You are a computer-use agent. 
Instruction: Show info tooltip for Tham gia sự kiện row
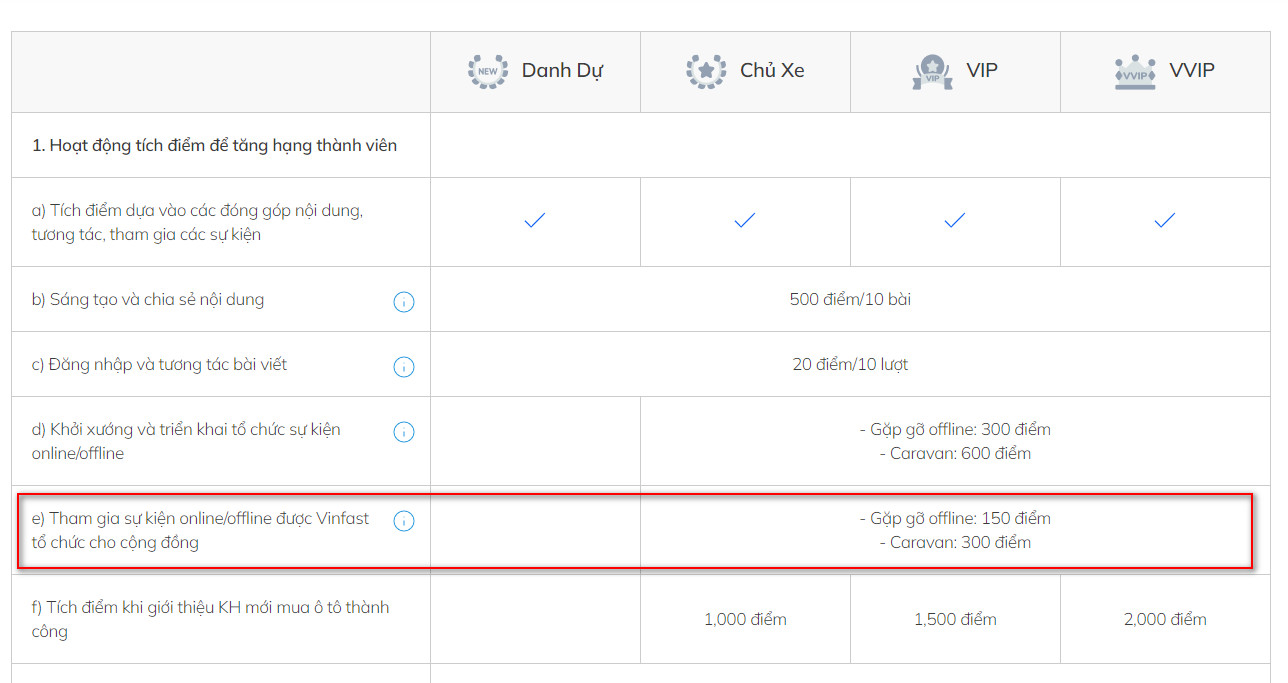[x=404, y=521]
